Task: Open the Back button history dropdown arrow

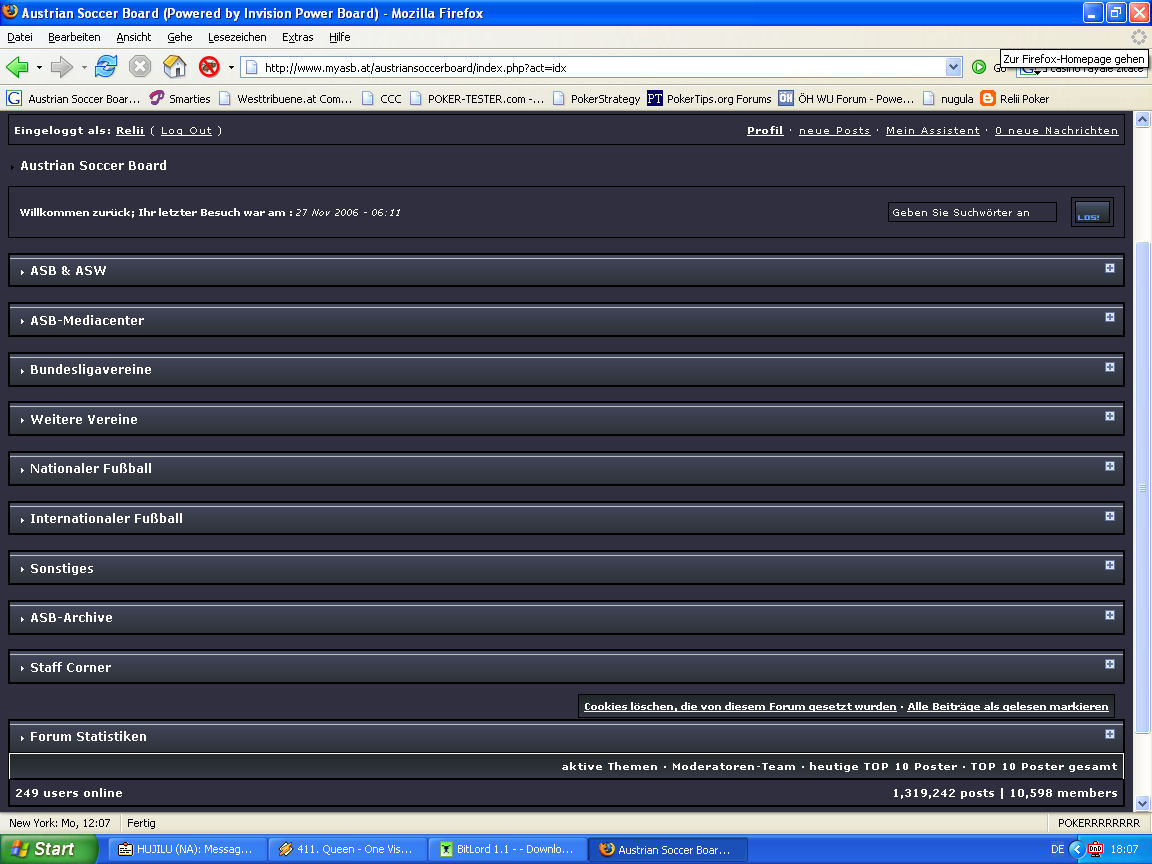Action: tap(39, 67)
